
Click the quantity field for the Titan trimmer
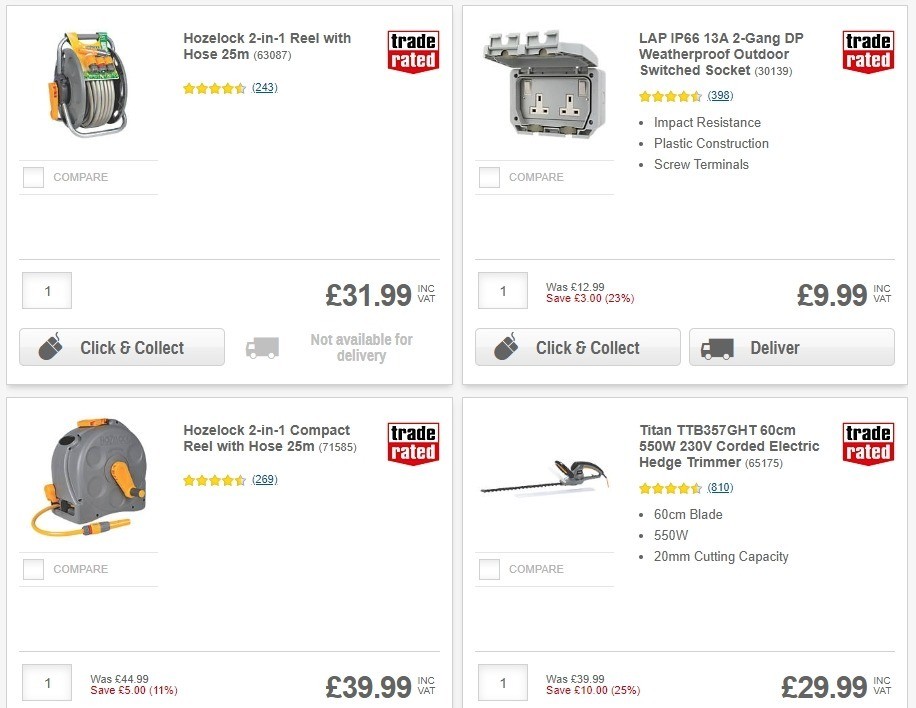(x=502, y=682)
